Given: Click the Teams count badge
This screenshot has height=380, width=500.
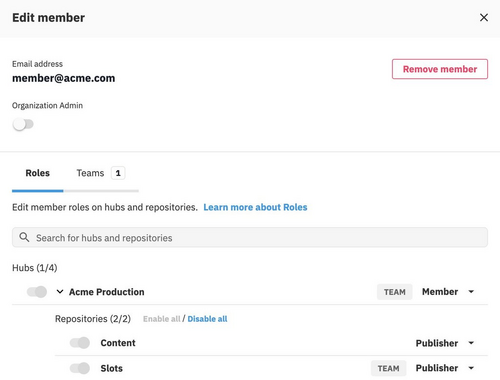Looking at the screenshot, I should [118, 173].
